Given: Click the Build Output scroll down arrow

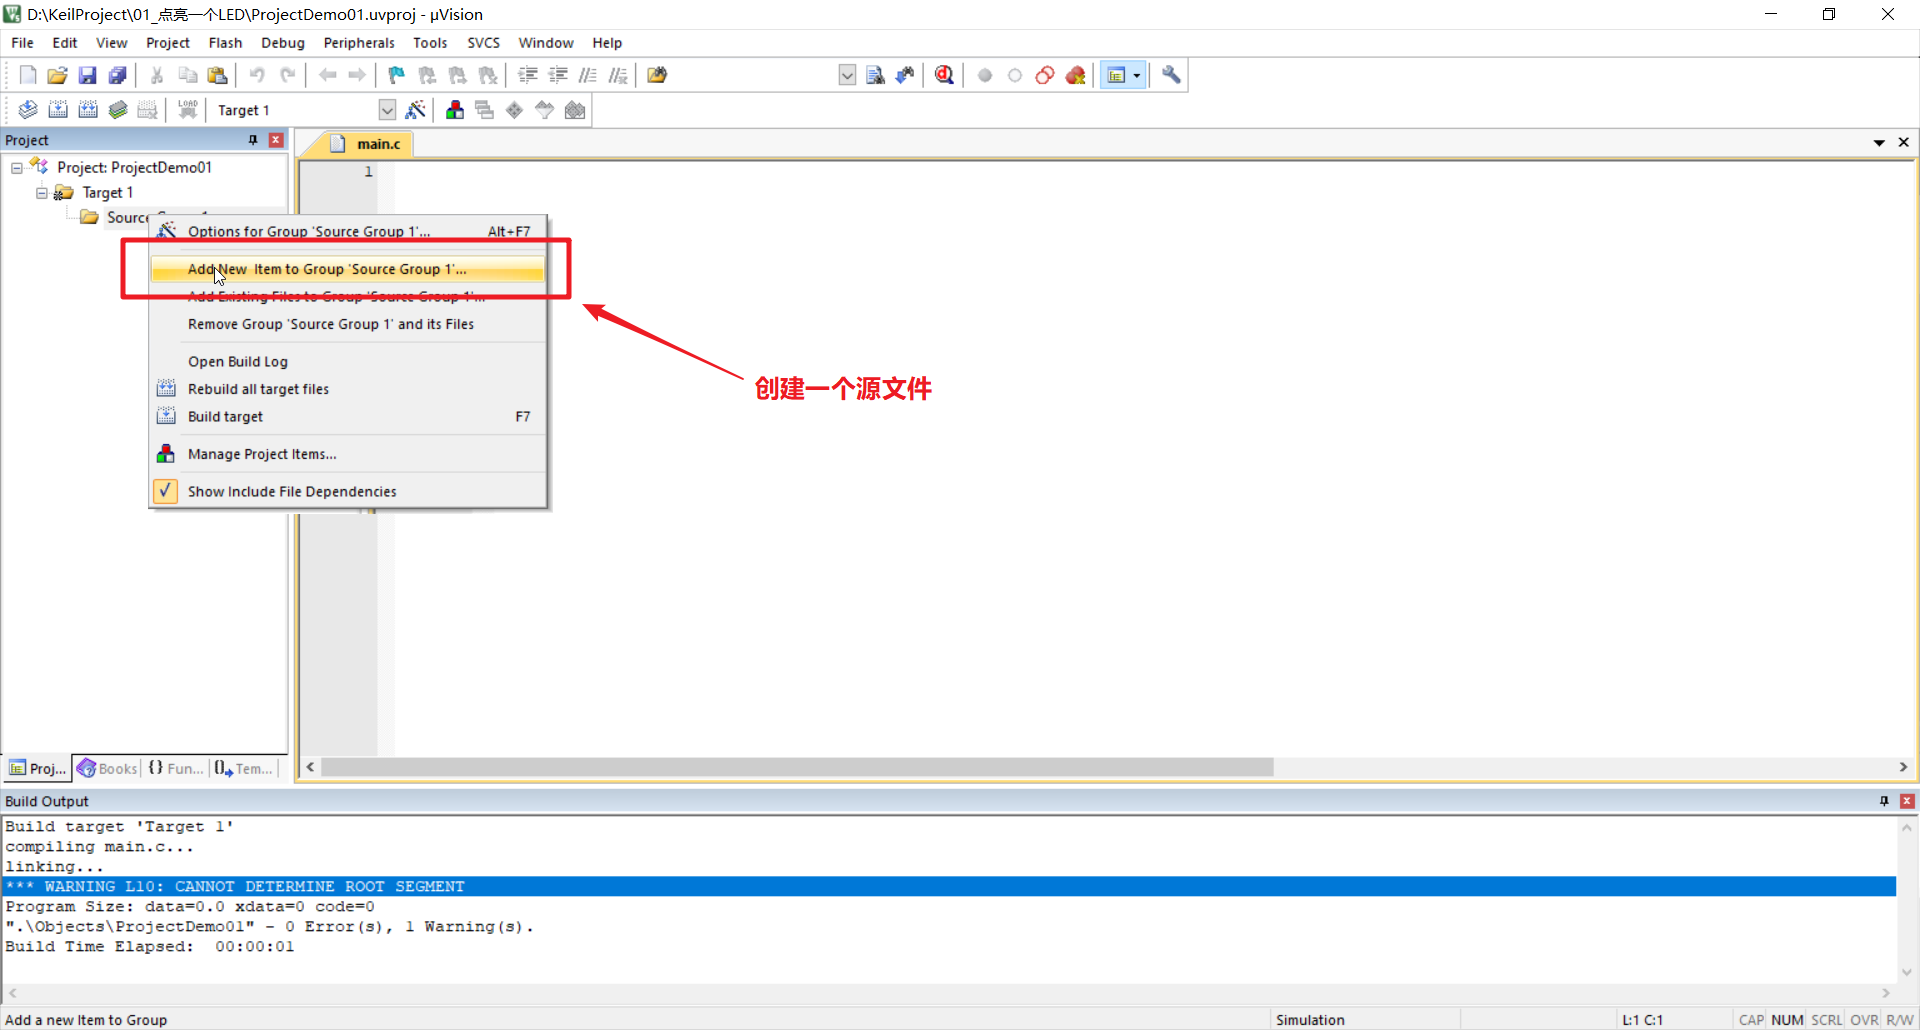Looking at the screenshot, I should 1906,972.
